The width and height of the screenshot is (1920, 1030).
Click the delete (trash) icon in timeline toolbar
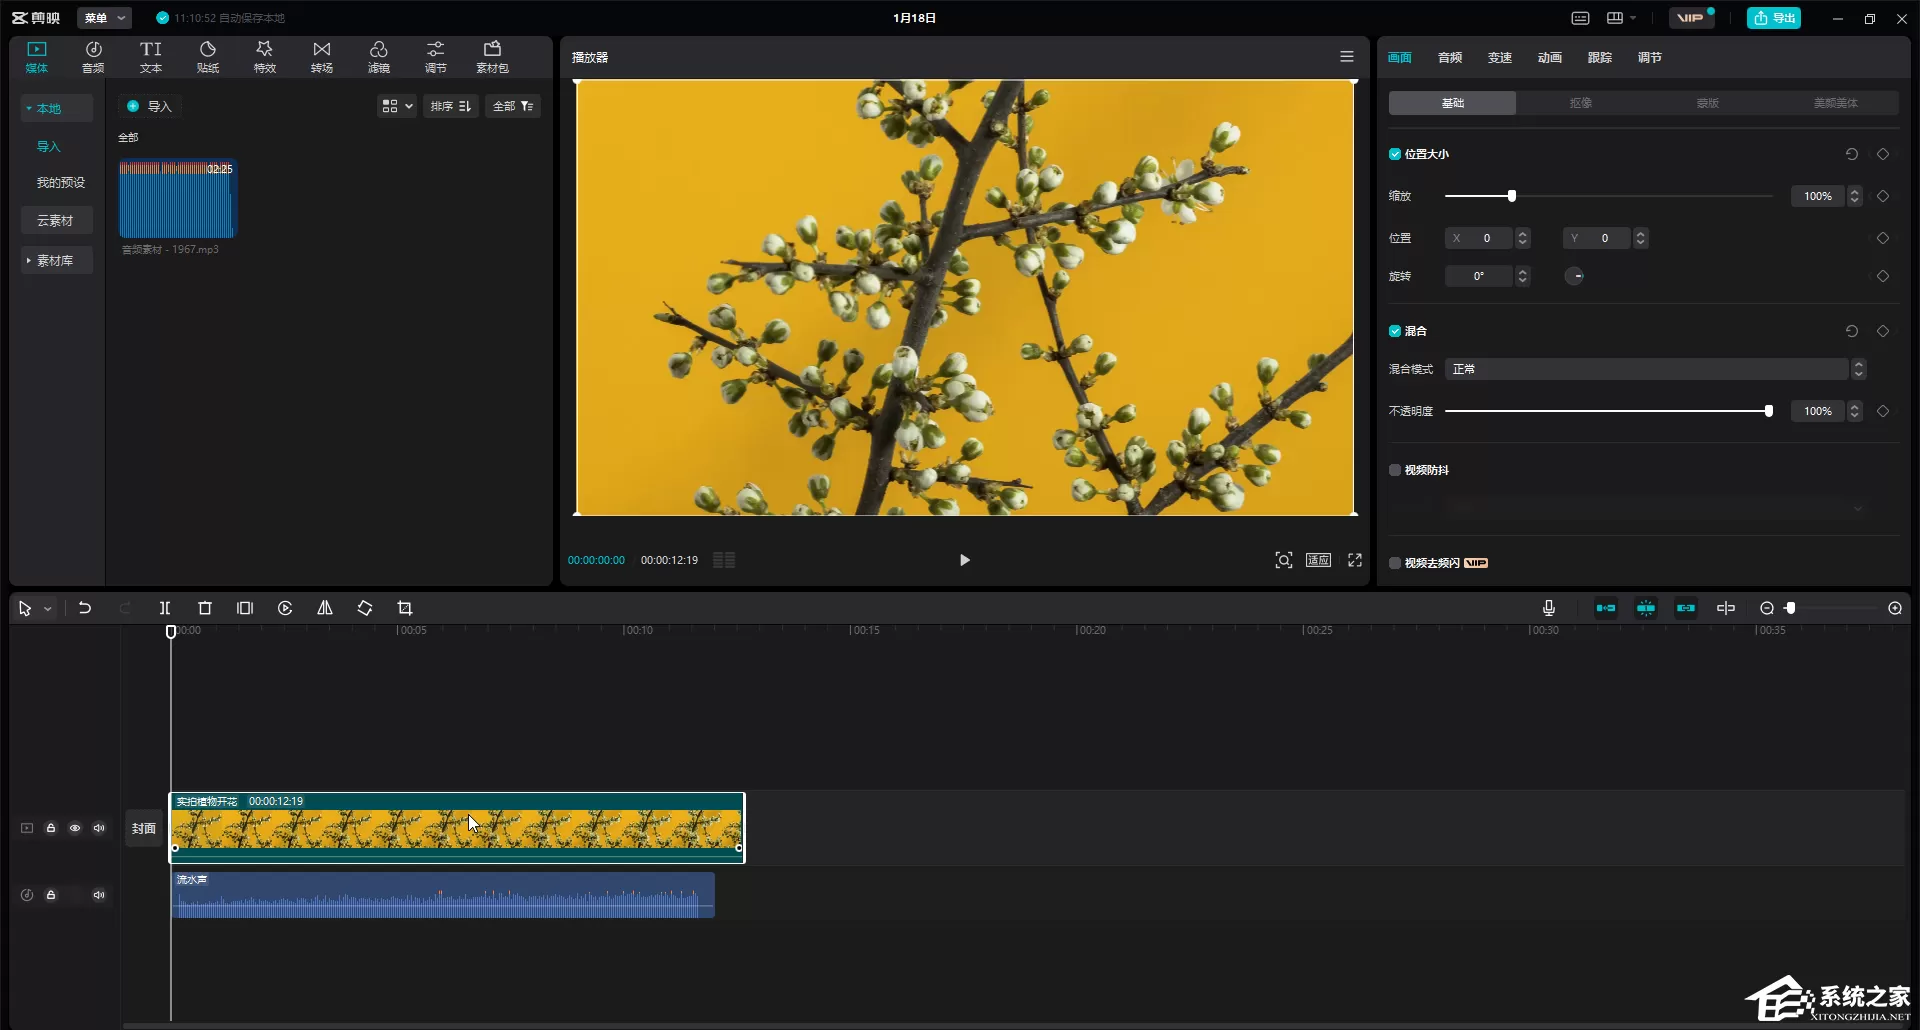pos(205,608)
